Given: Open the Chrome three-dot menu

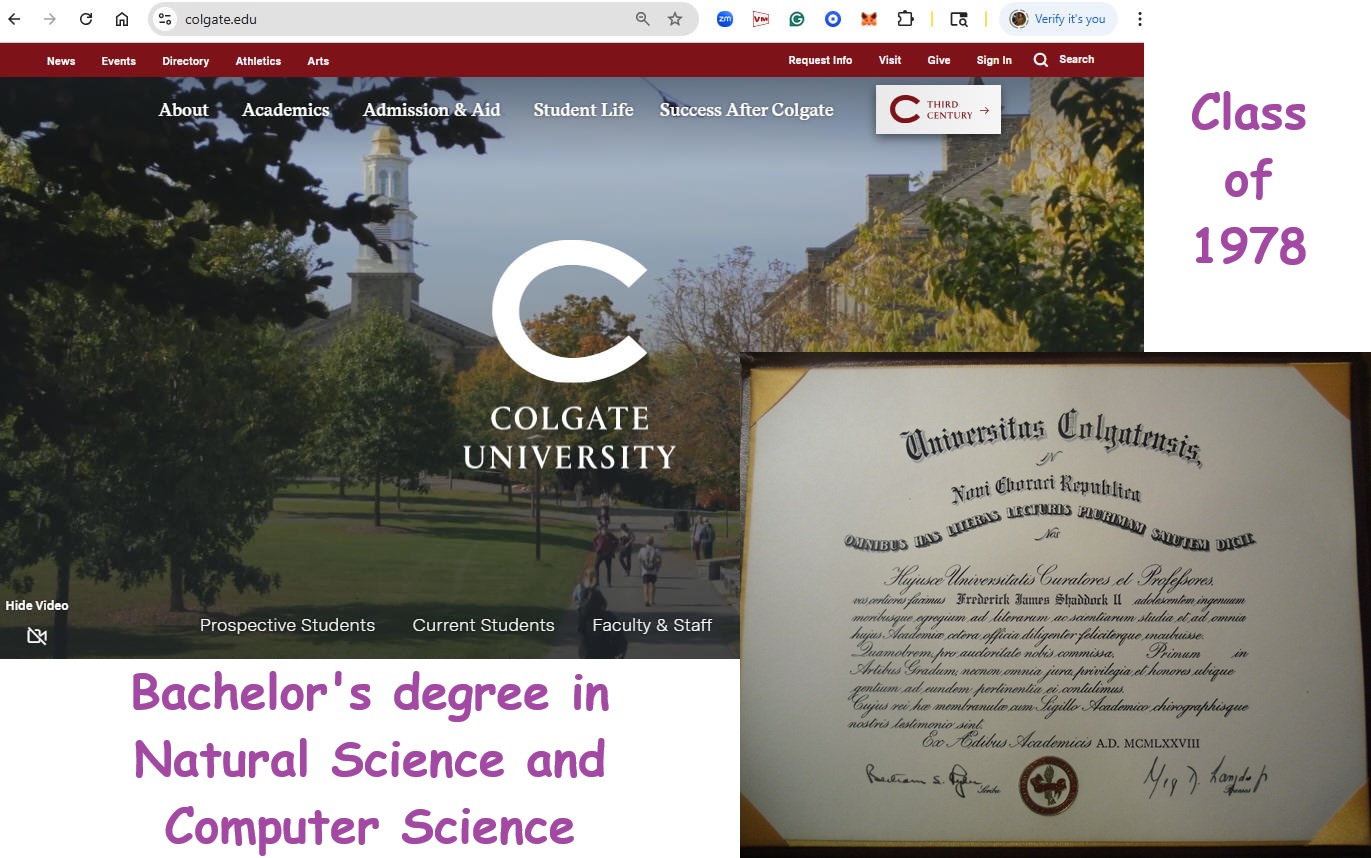Looking at the screenshot, I should pyautogui.click(x=1139, y=19).
